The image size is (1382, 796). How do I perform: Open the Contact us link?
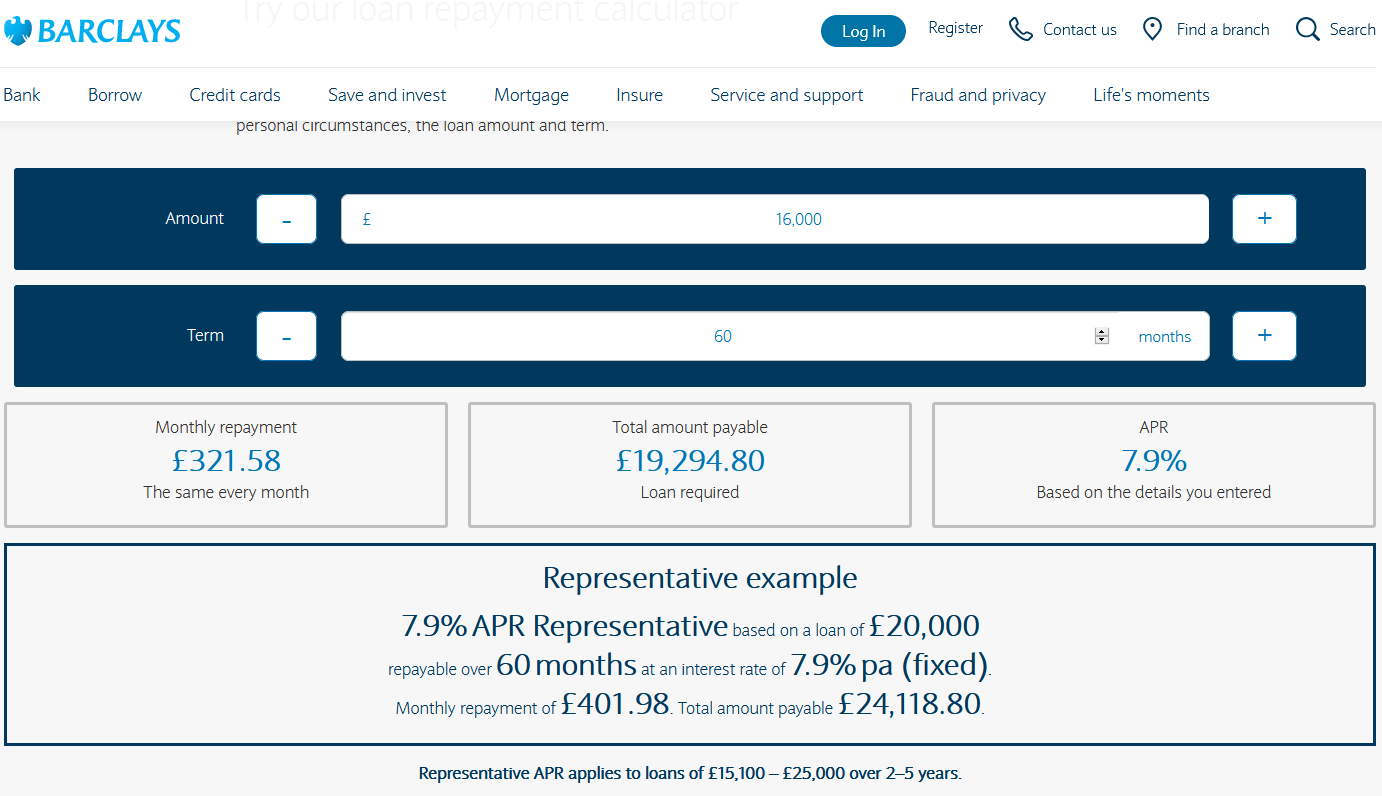(1080, 30)
